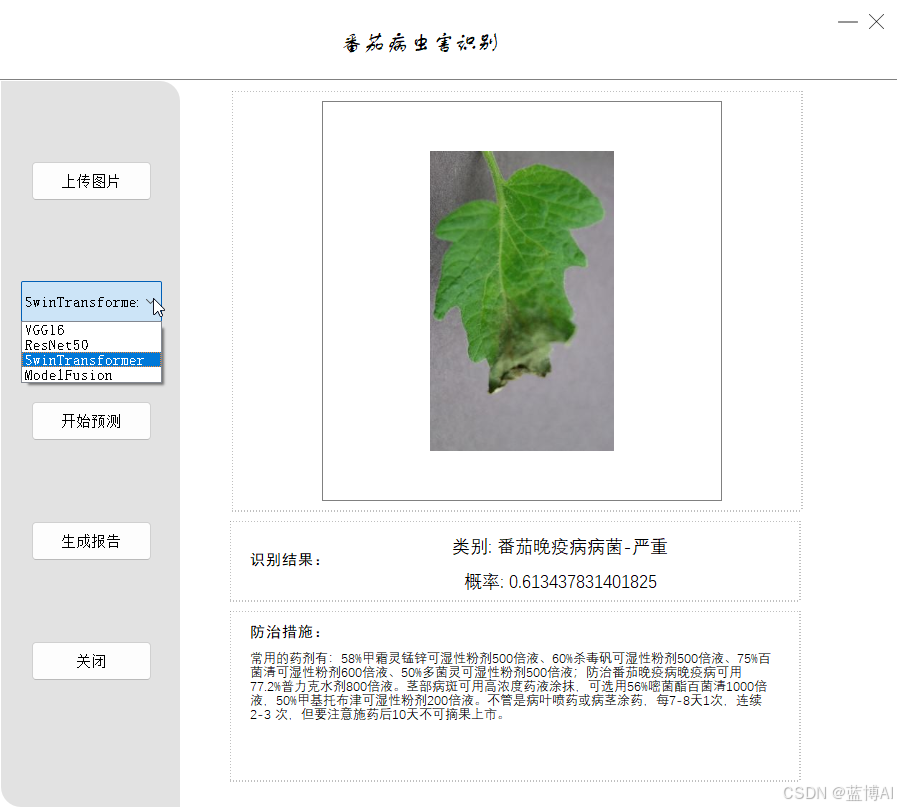Click the 开始预测 start prediction button
The image size is (897, 808).
coord(91,421)
